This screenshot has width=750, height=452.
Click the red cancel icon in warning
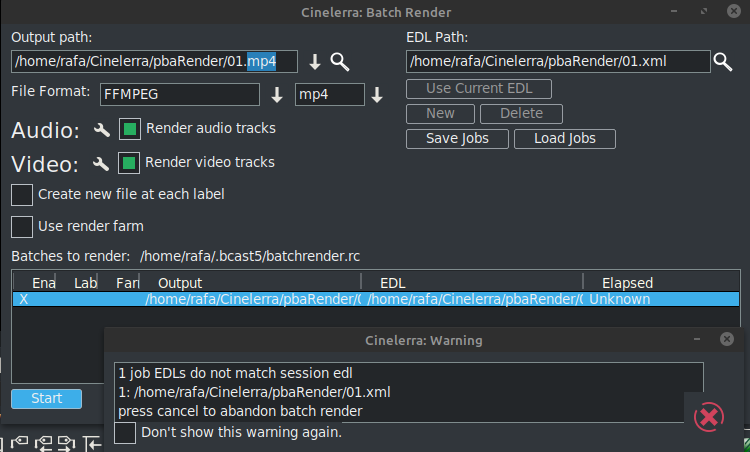(708, 416)
